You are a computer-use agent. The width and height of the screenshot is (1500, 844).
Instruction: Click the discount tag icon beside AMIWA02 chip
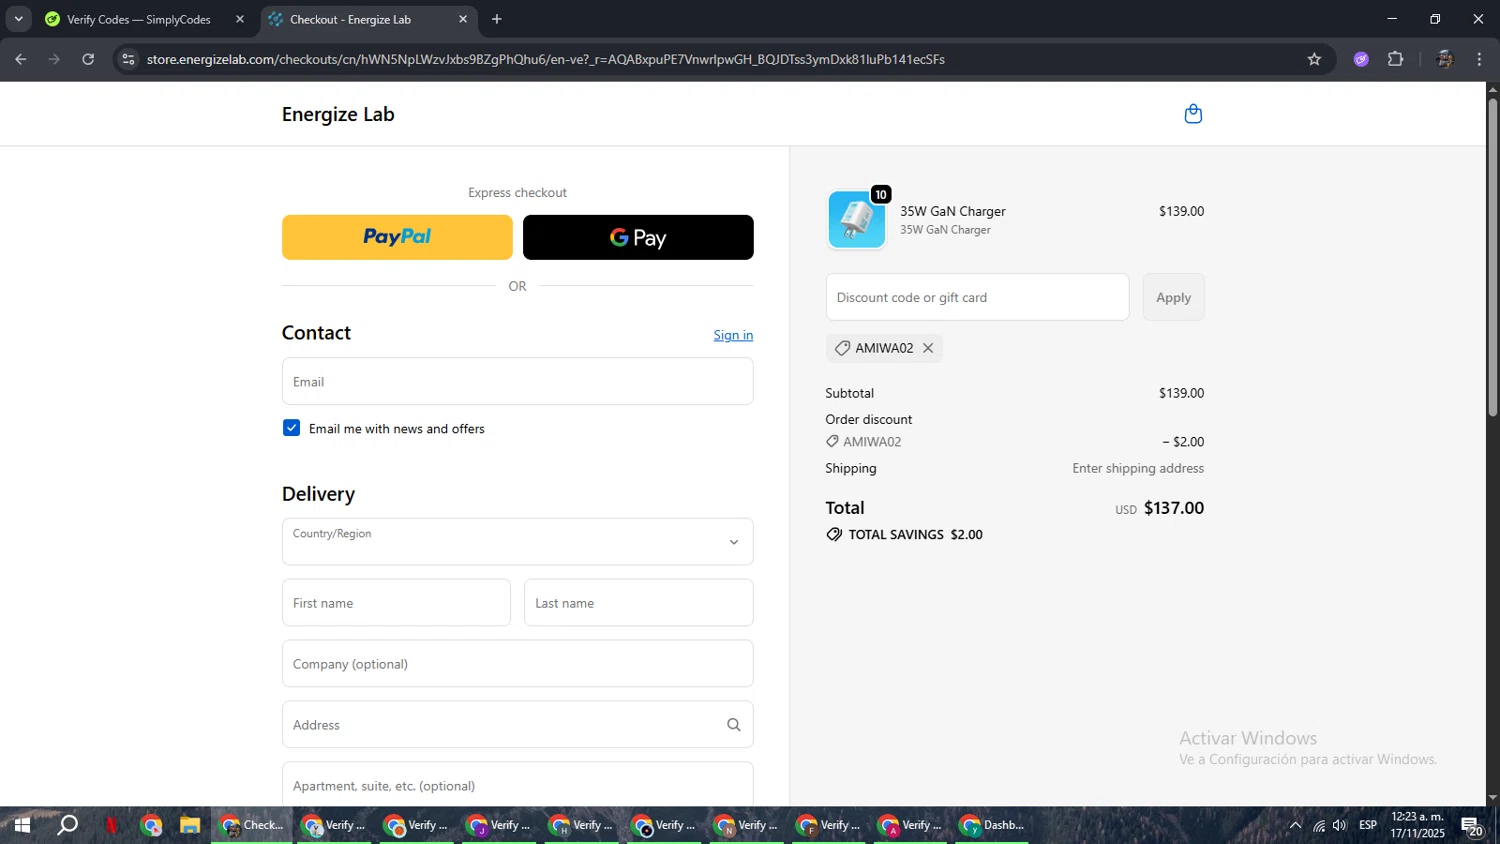click(842, 348)
